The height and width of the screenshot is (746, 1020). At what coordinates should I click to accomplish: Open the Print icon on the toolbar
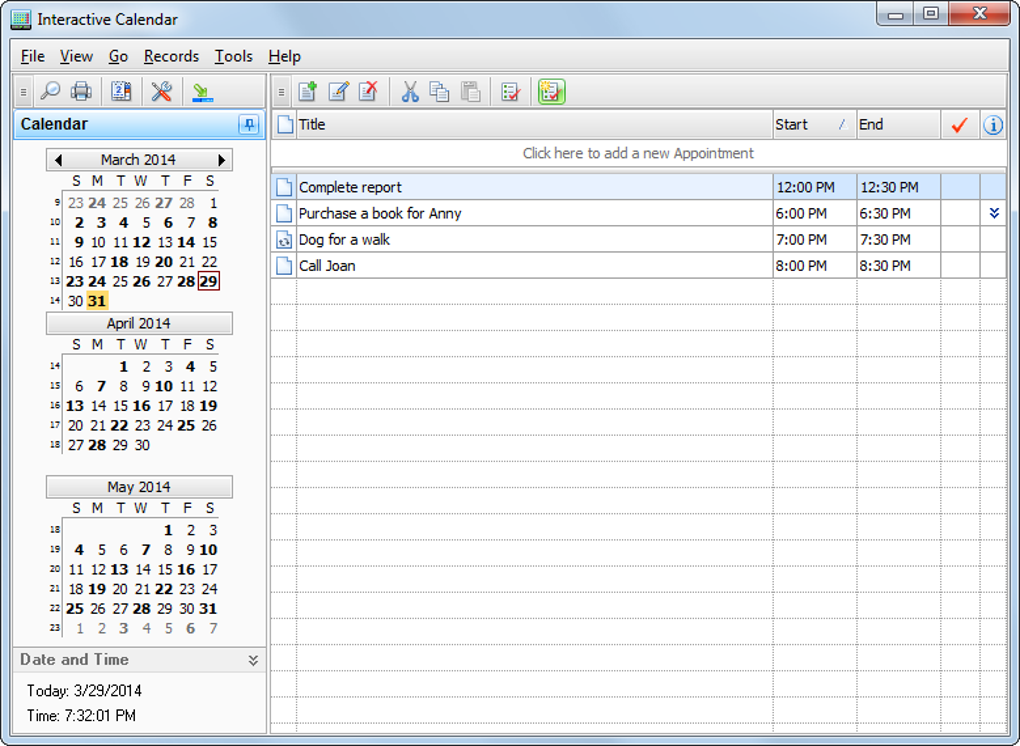(81, 91)
